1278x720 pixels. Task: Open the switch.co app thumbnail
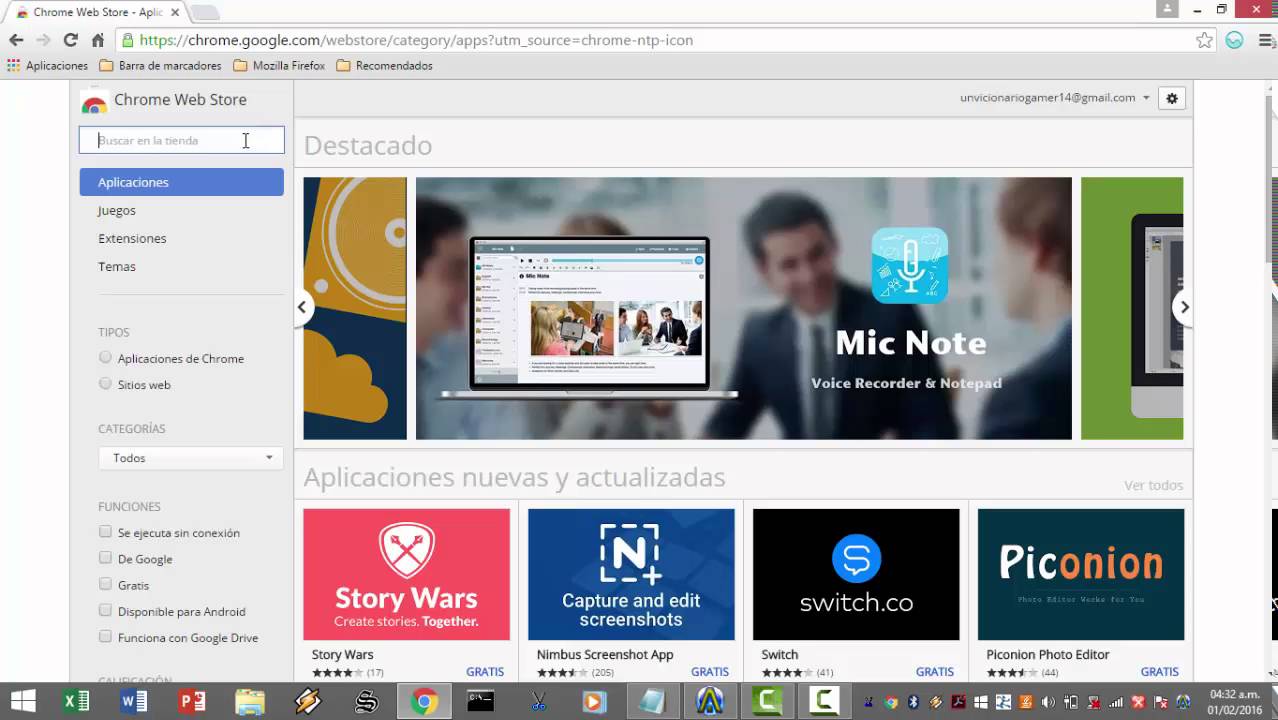(856, 574)
